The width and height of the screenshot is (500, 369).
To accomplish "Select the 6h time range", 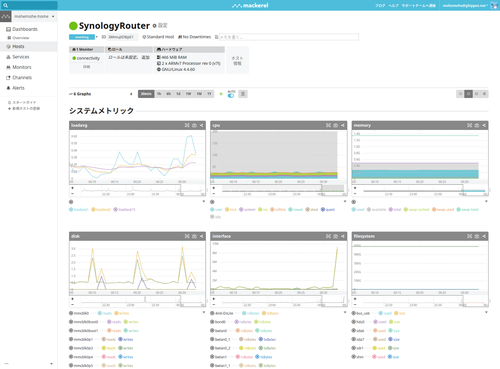I will coord(169,94).
